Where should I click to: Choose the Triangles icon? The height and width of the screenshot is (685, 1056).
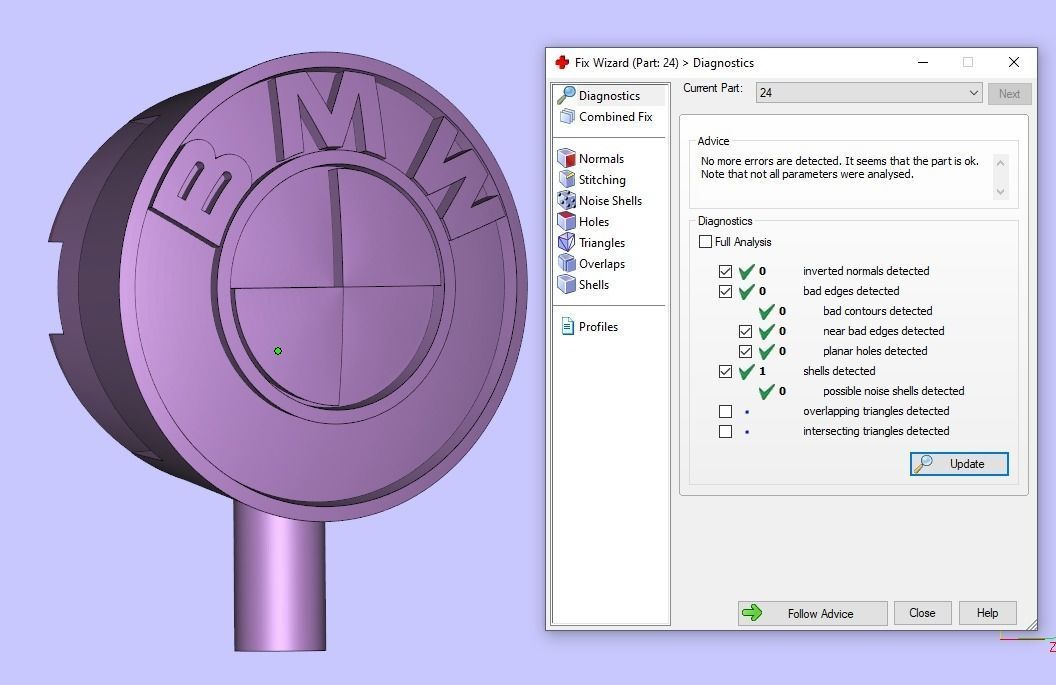566,242
